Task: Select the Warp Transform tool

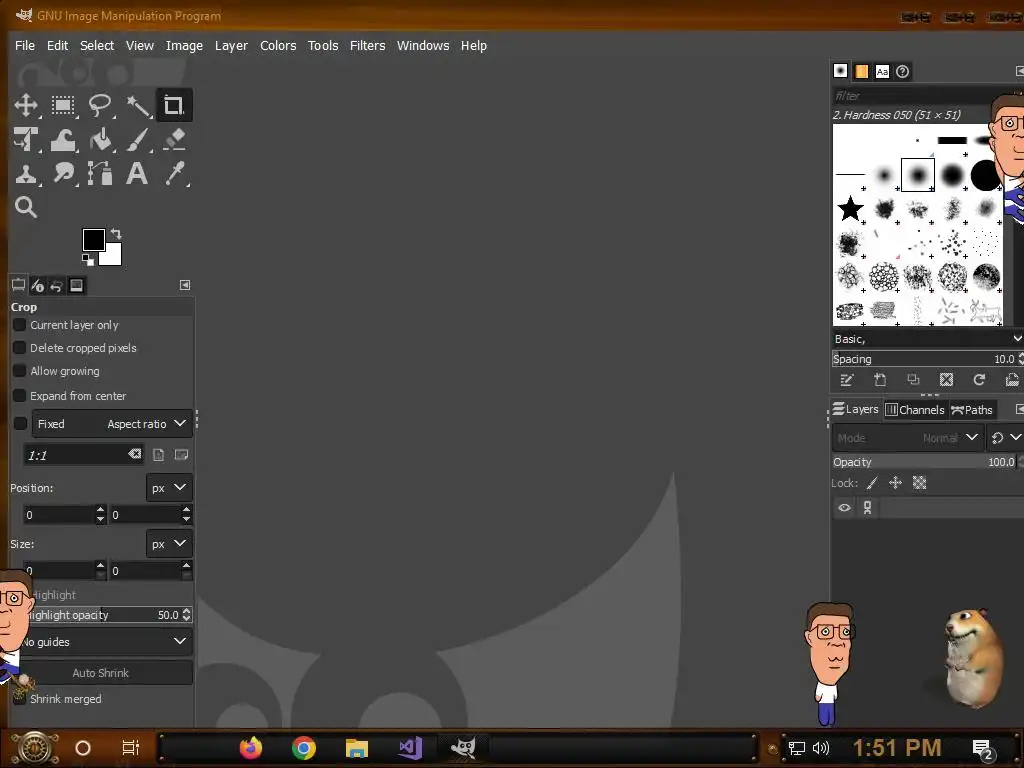Action: (x=63, y=140)
